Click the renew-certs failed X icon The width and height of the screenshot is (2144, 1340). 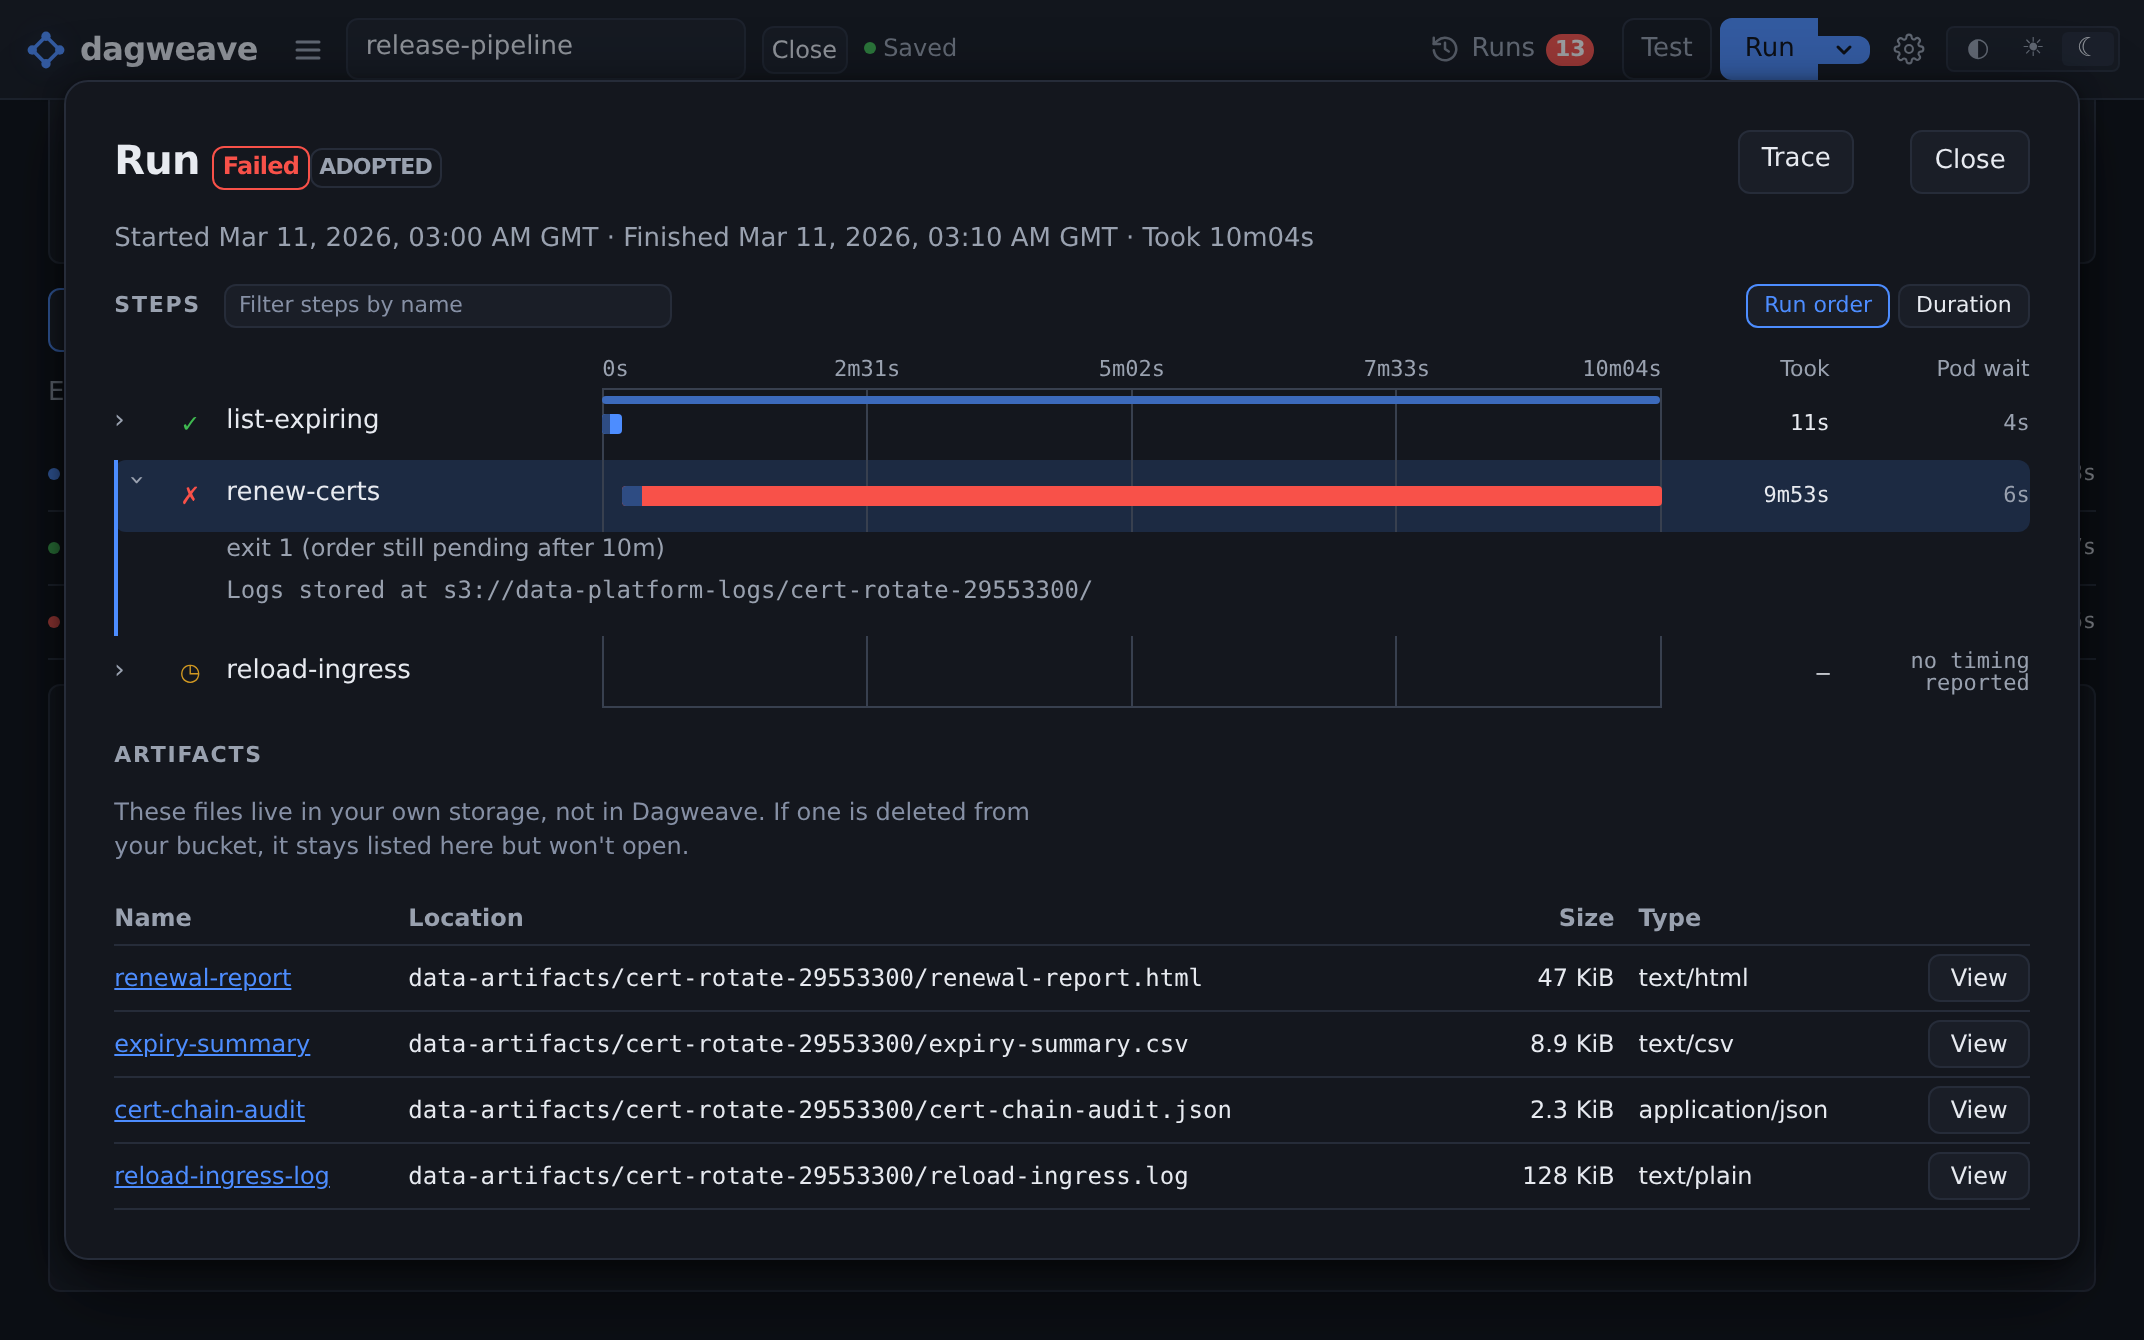coord(190,495)
